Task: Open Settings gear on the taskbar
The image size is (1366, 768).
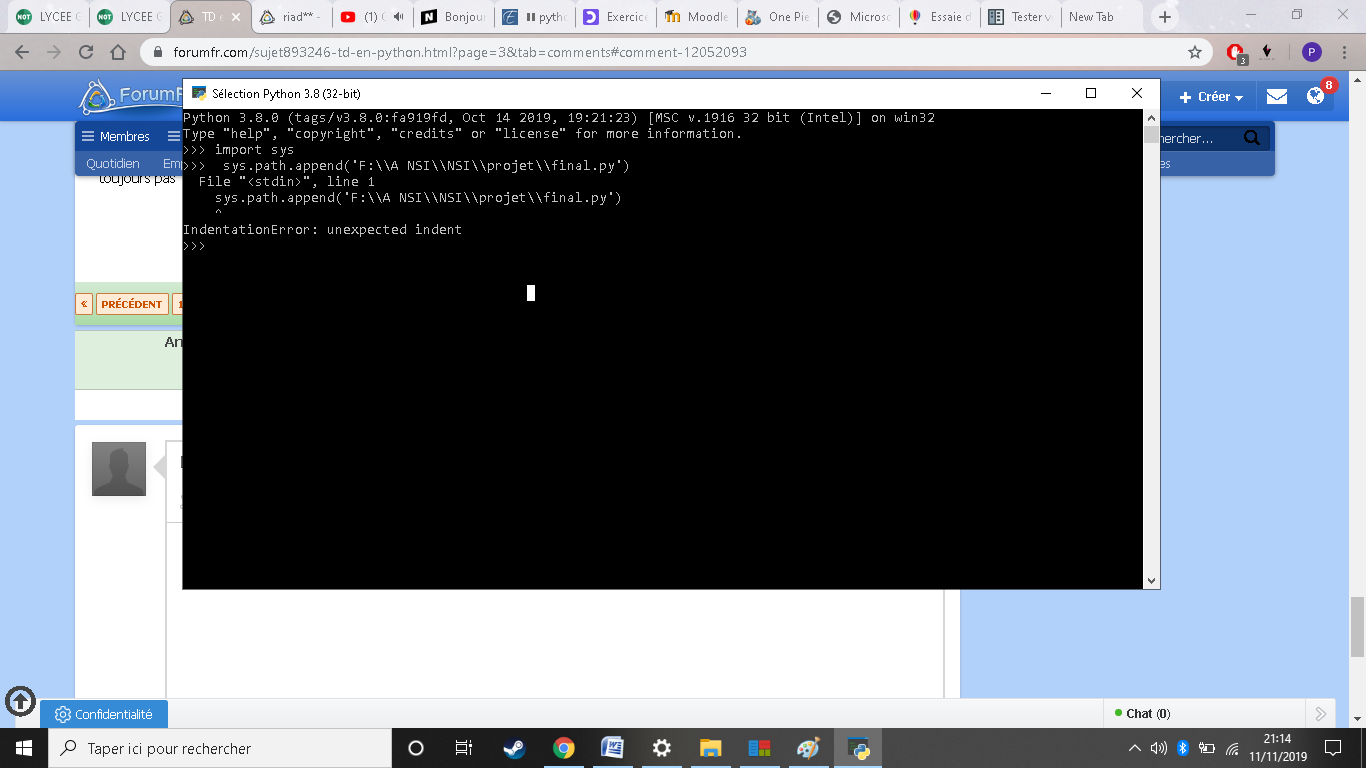Action: pos(661,748)
